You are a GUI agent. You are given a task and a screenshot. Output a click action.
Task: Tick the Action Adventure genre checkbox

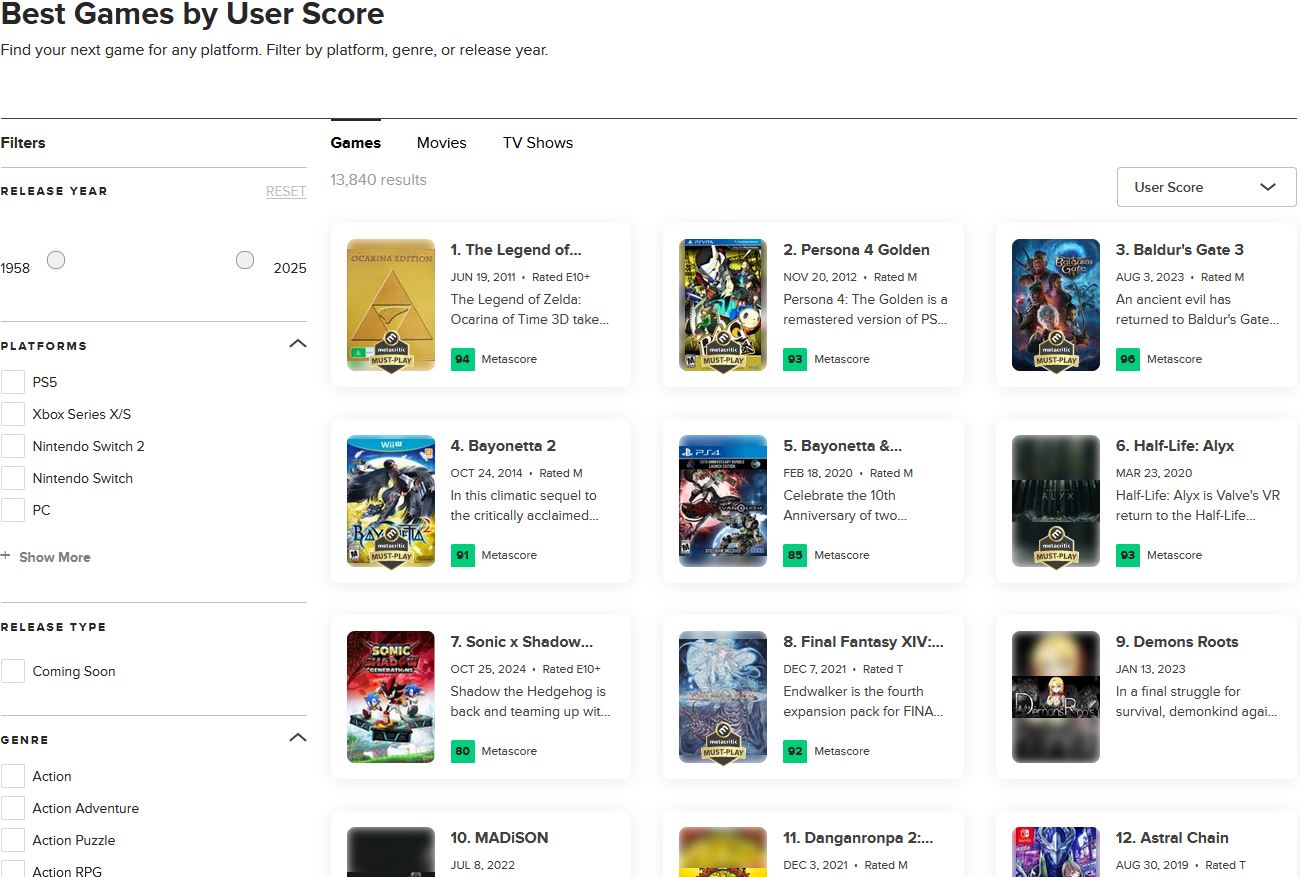tap(13, 808)
